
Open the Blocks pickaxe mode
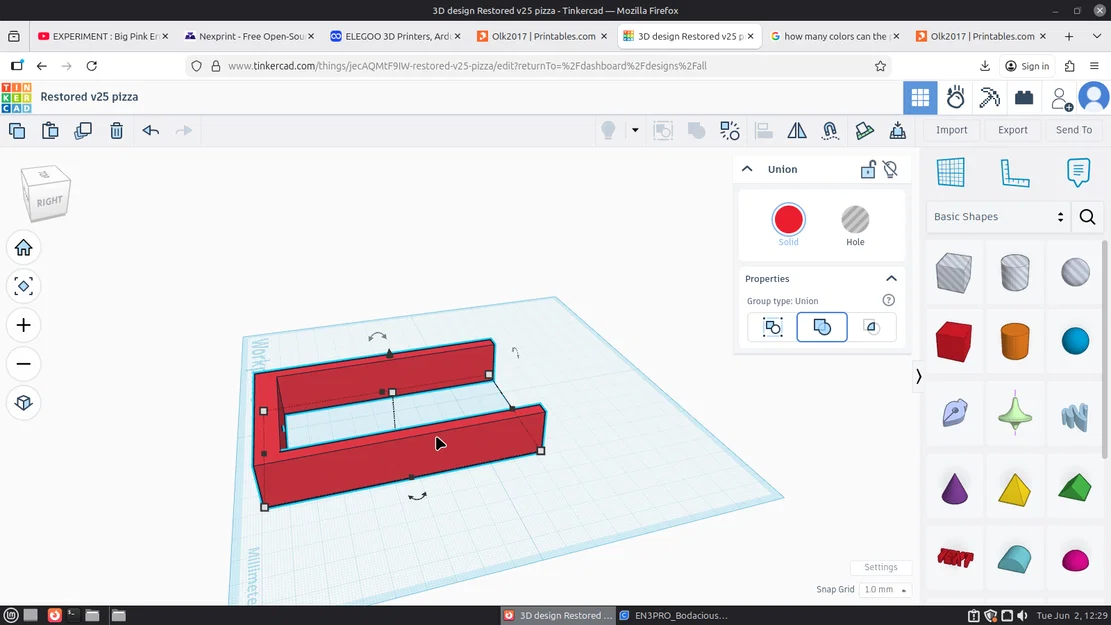coord(989,98)
